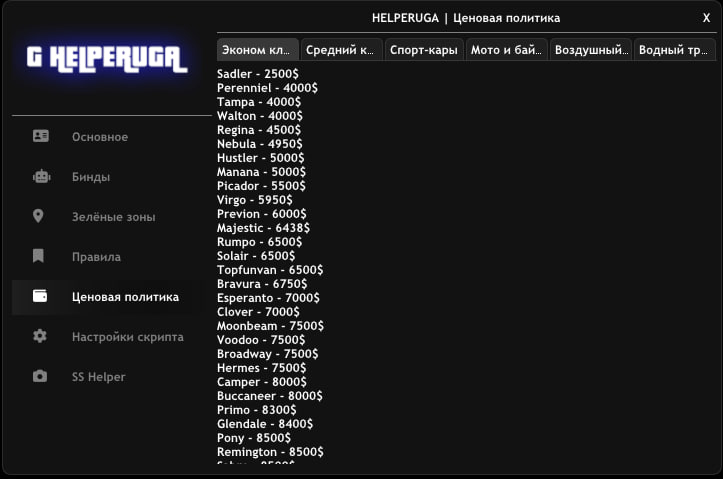Open the Правила section
The image size is (723, 479).
107,257
